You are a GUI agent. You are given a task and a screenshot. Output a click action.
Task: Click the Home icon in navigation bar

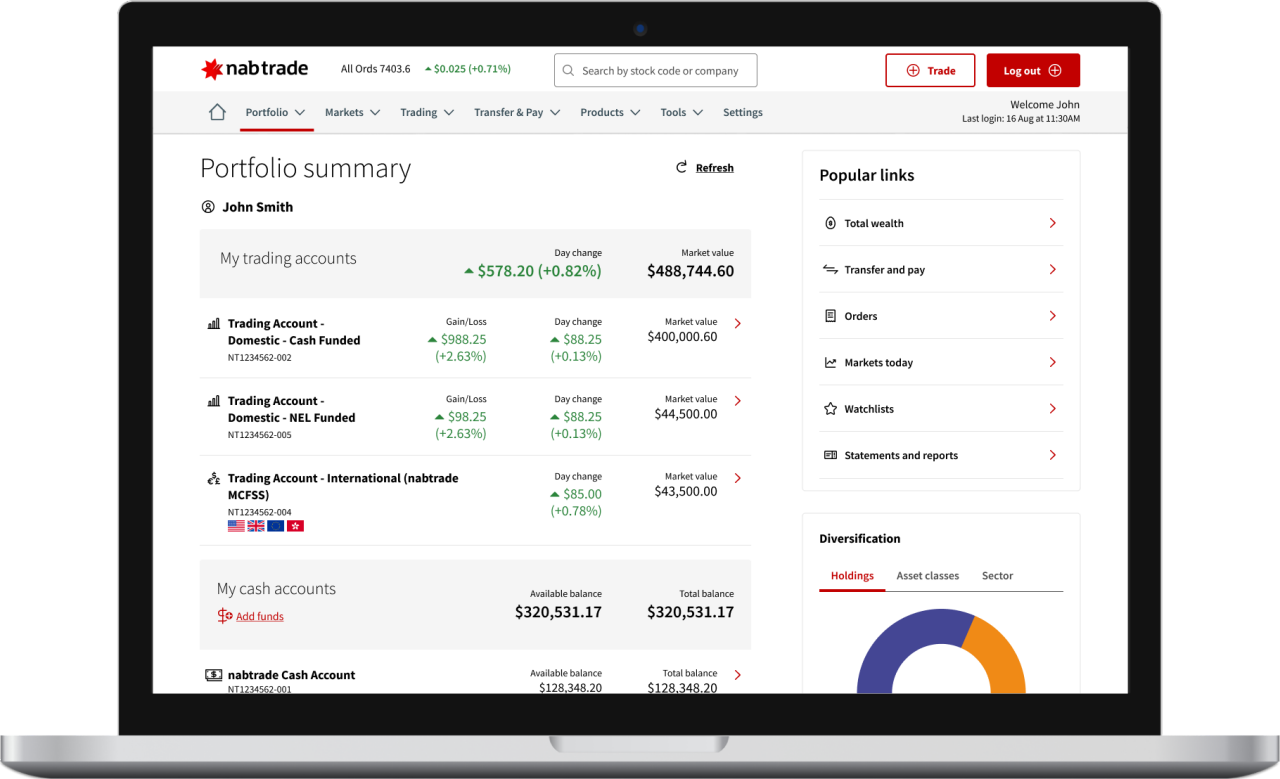pyautogui.click(x=217, y=113)
